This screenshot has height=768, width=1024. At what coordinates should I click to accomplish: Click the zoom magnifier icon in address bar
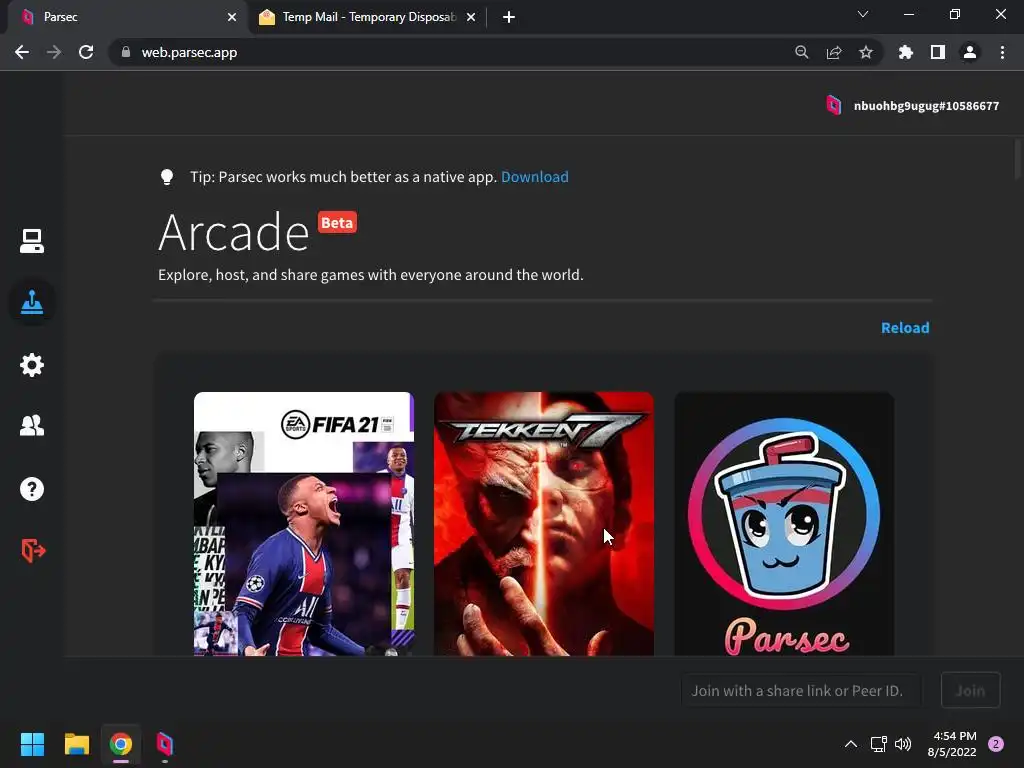(802, 52)
